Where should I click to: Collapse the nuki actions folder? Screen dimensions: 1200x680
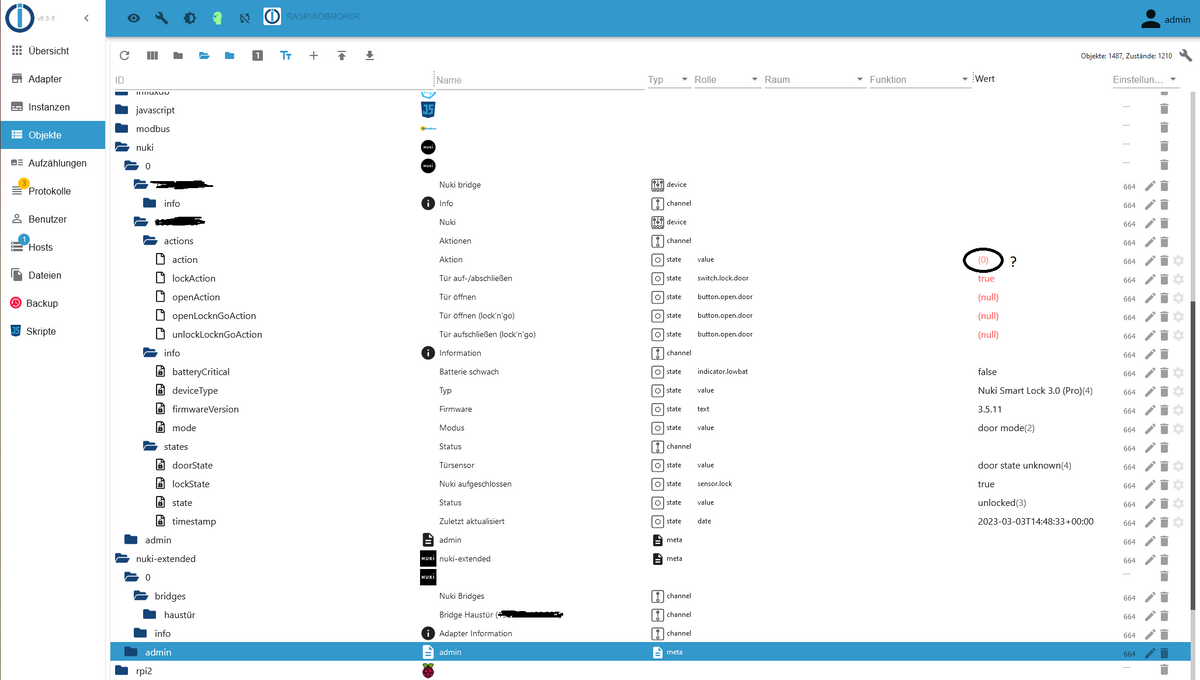click(150, 241)
